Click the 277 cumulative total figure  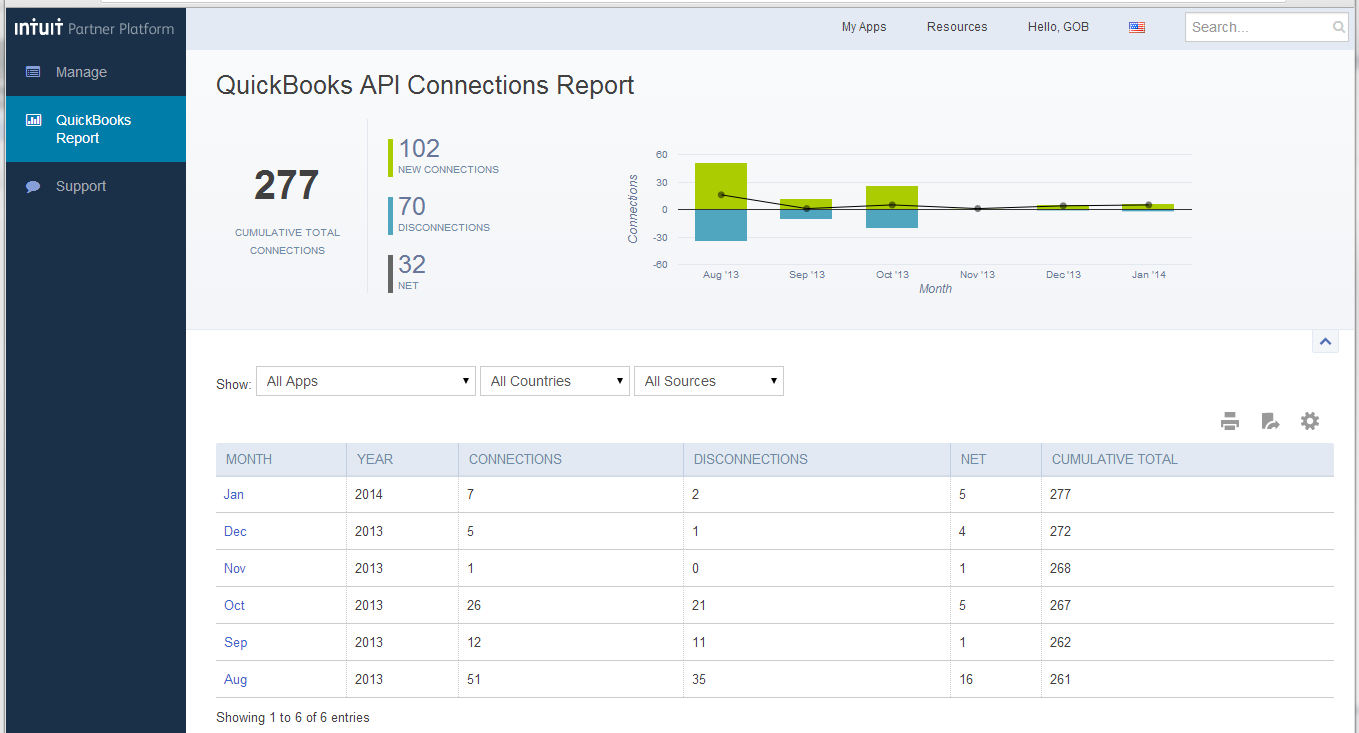coord(287,186)
